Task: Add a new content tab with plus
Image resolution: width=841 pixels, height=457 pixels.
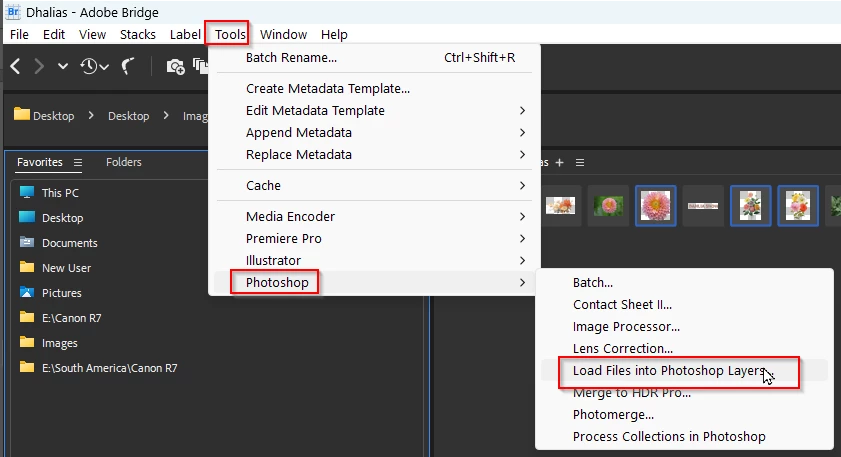Action: click(559, 163)
